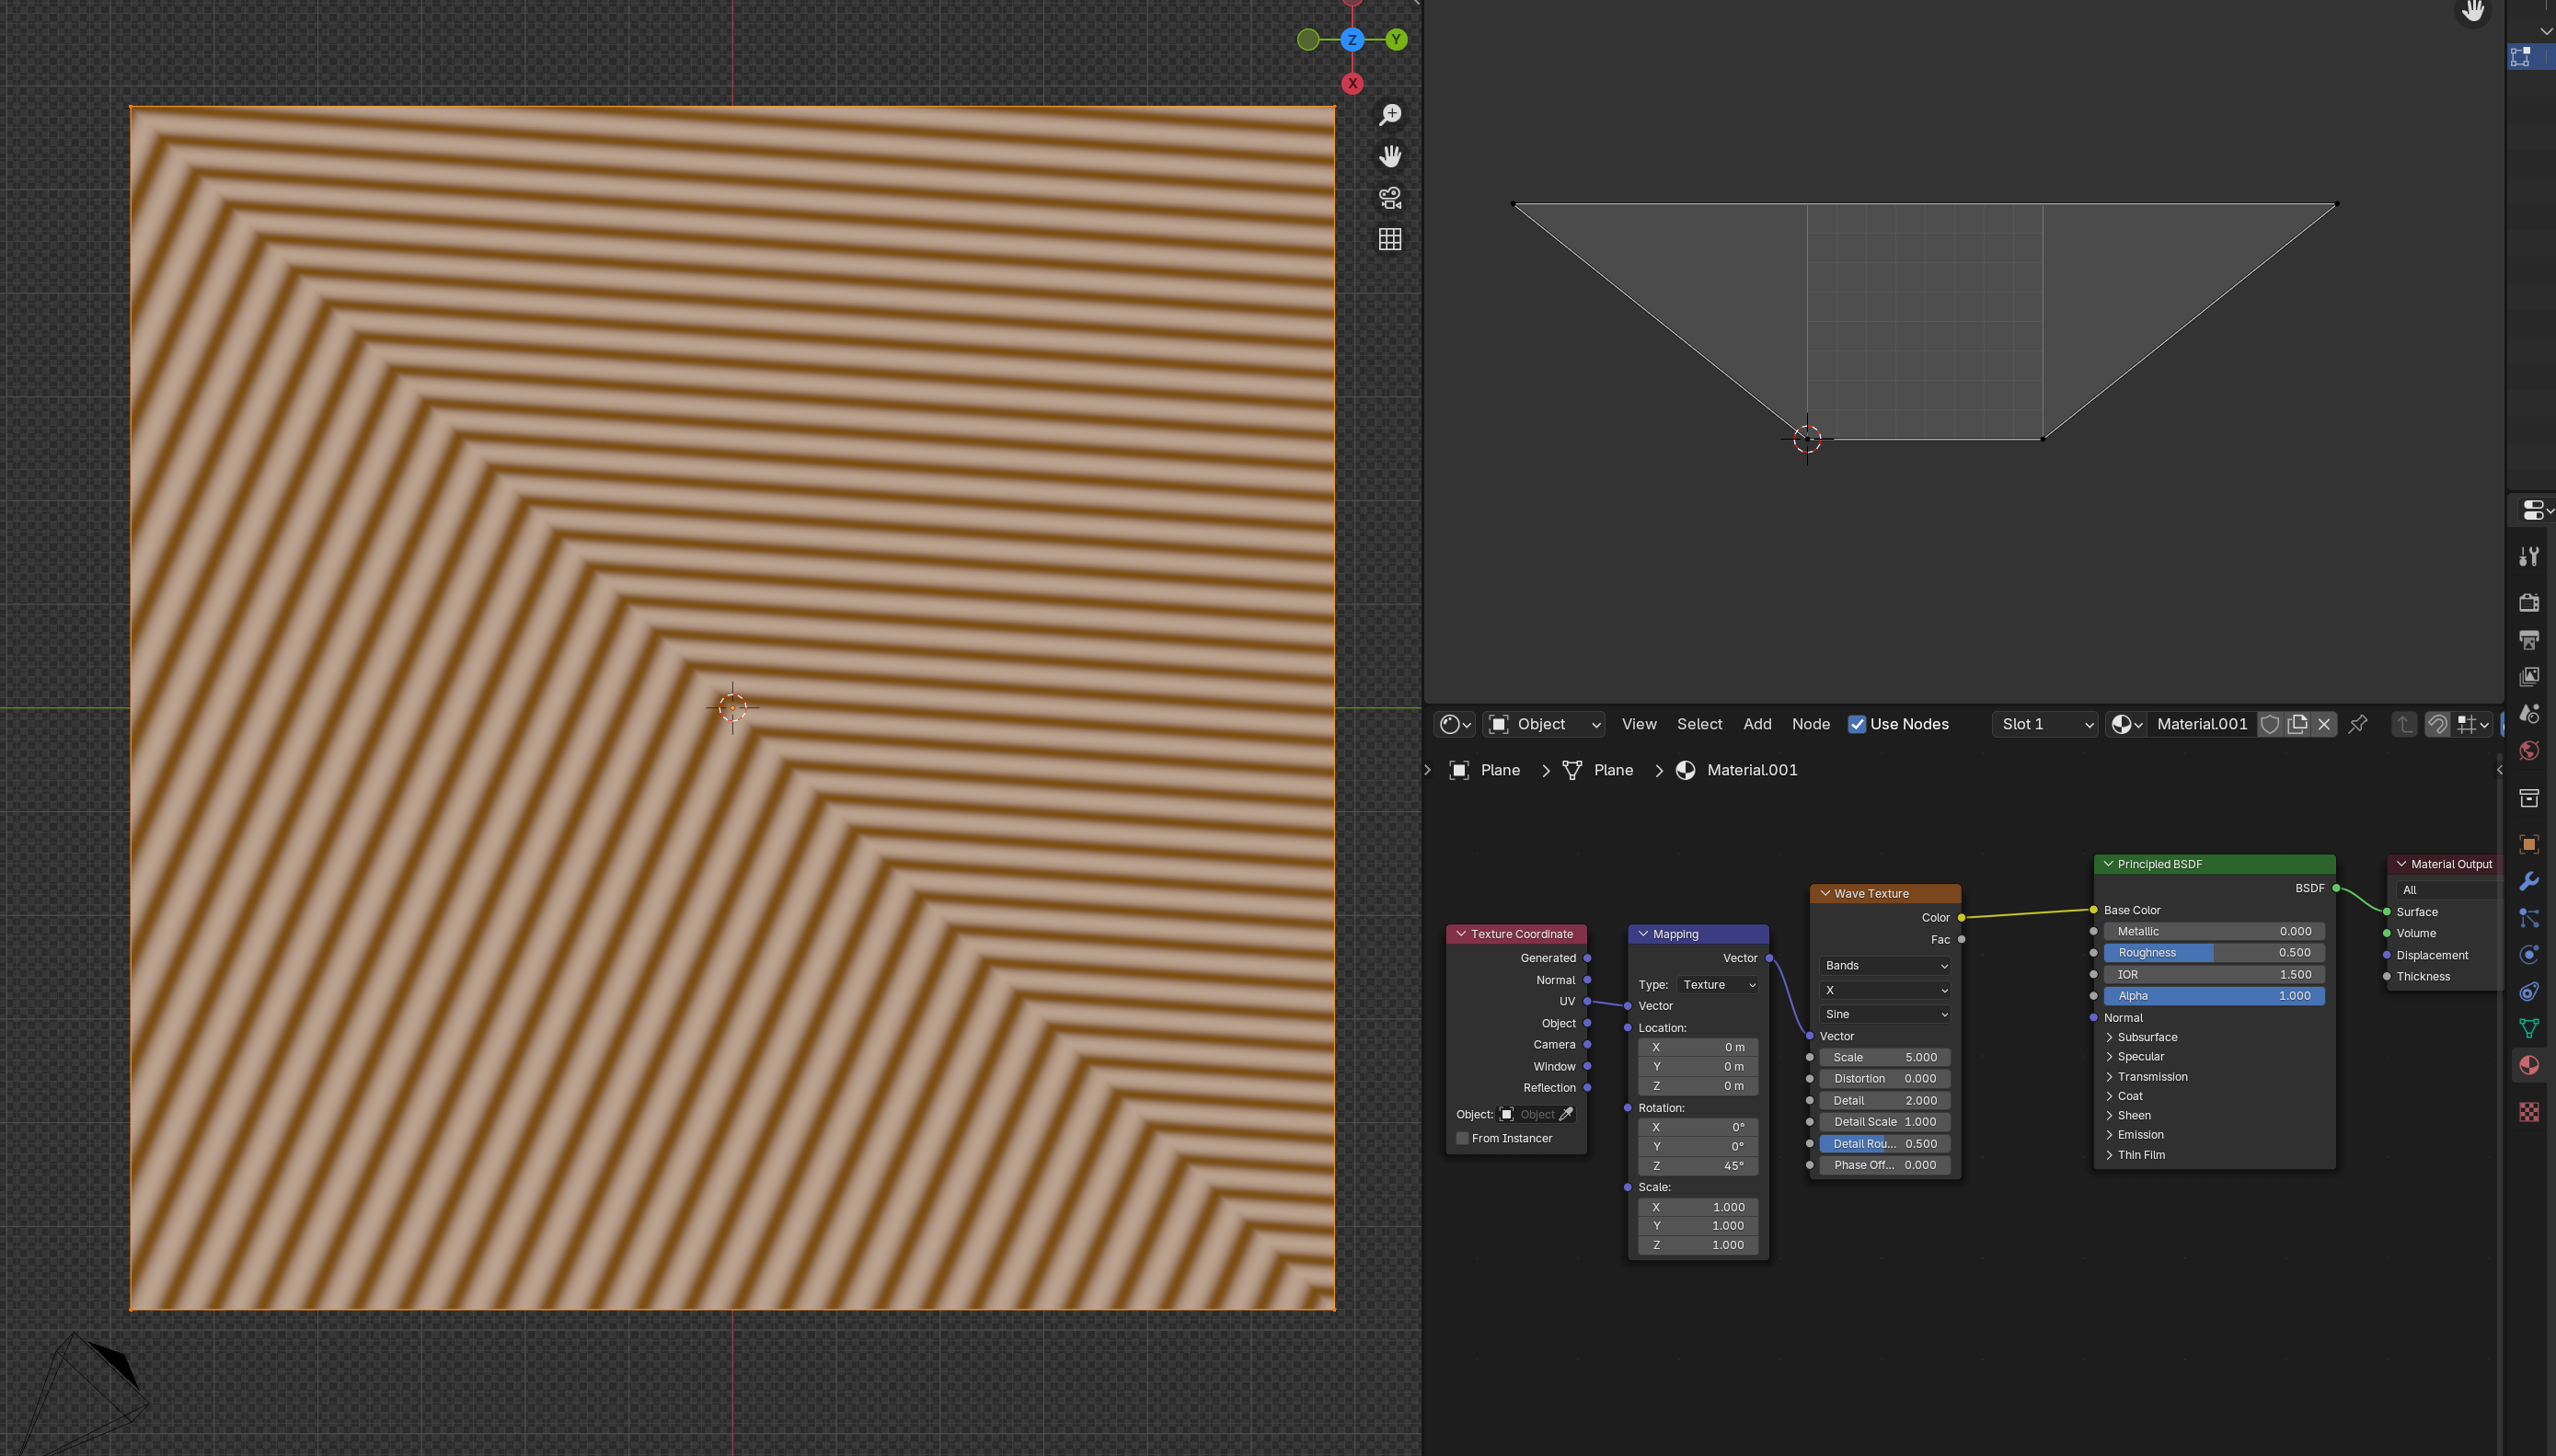Open the Slot 1 dropdown
Viewport: 2556px width, 1456px height.
click(2046, 724)
